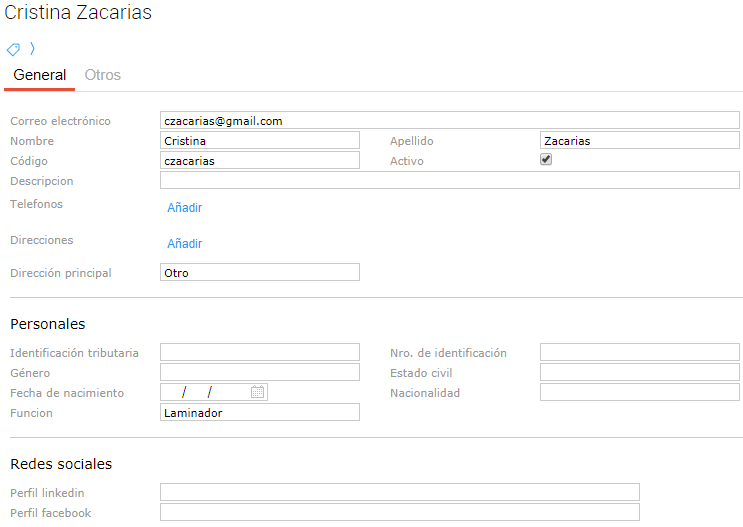
Task: Focus the Correo electrónico field
Action: point(449,121)
